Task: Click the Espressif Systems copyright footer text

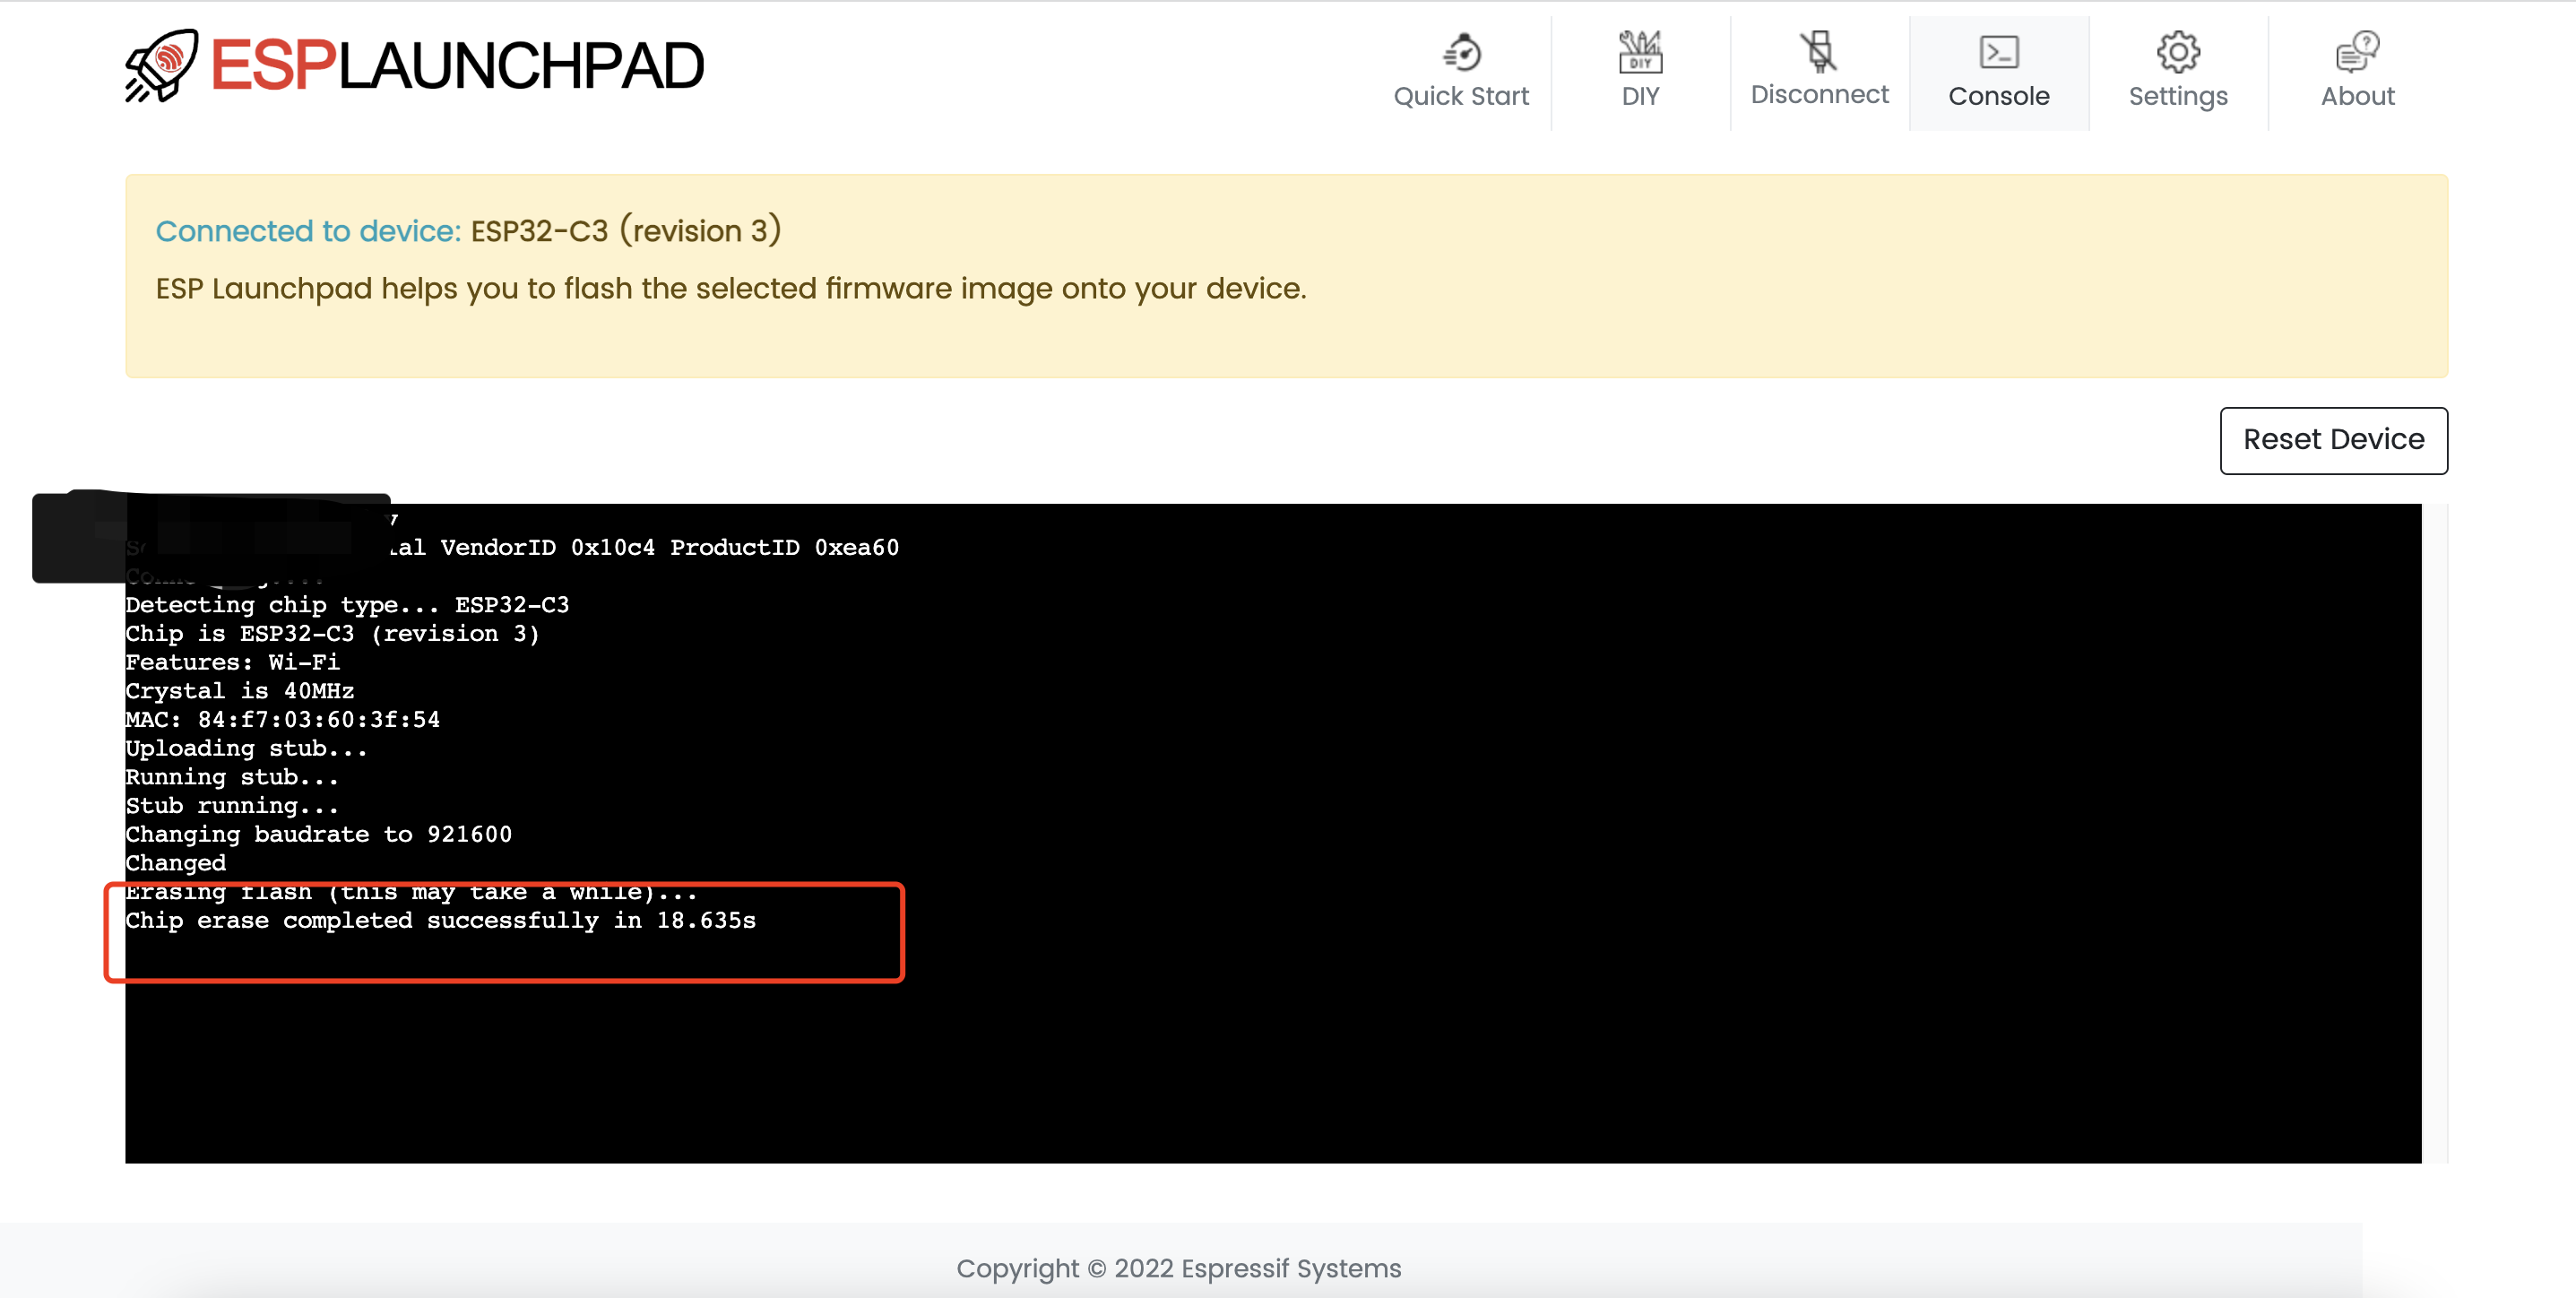Action: (x=1178, y=1268)
